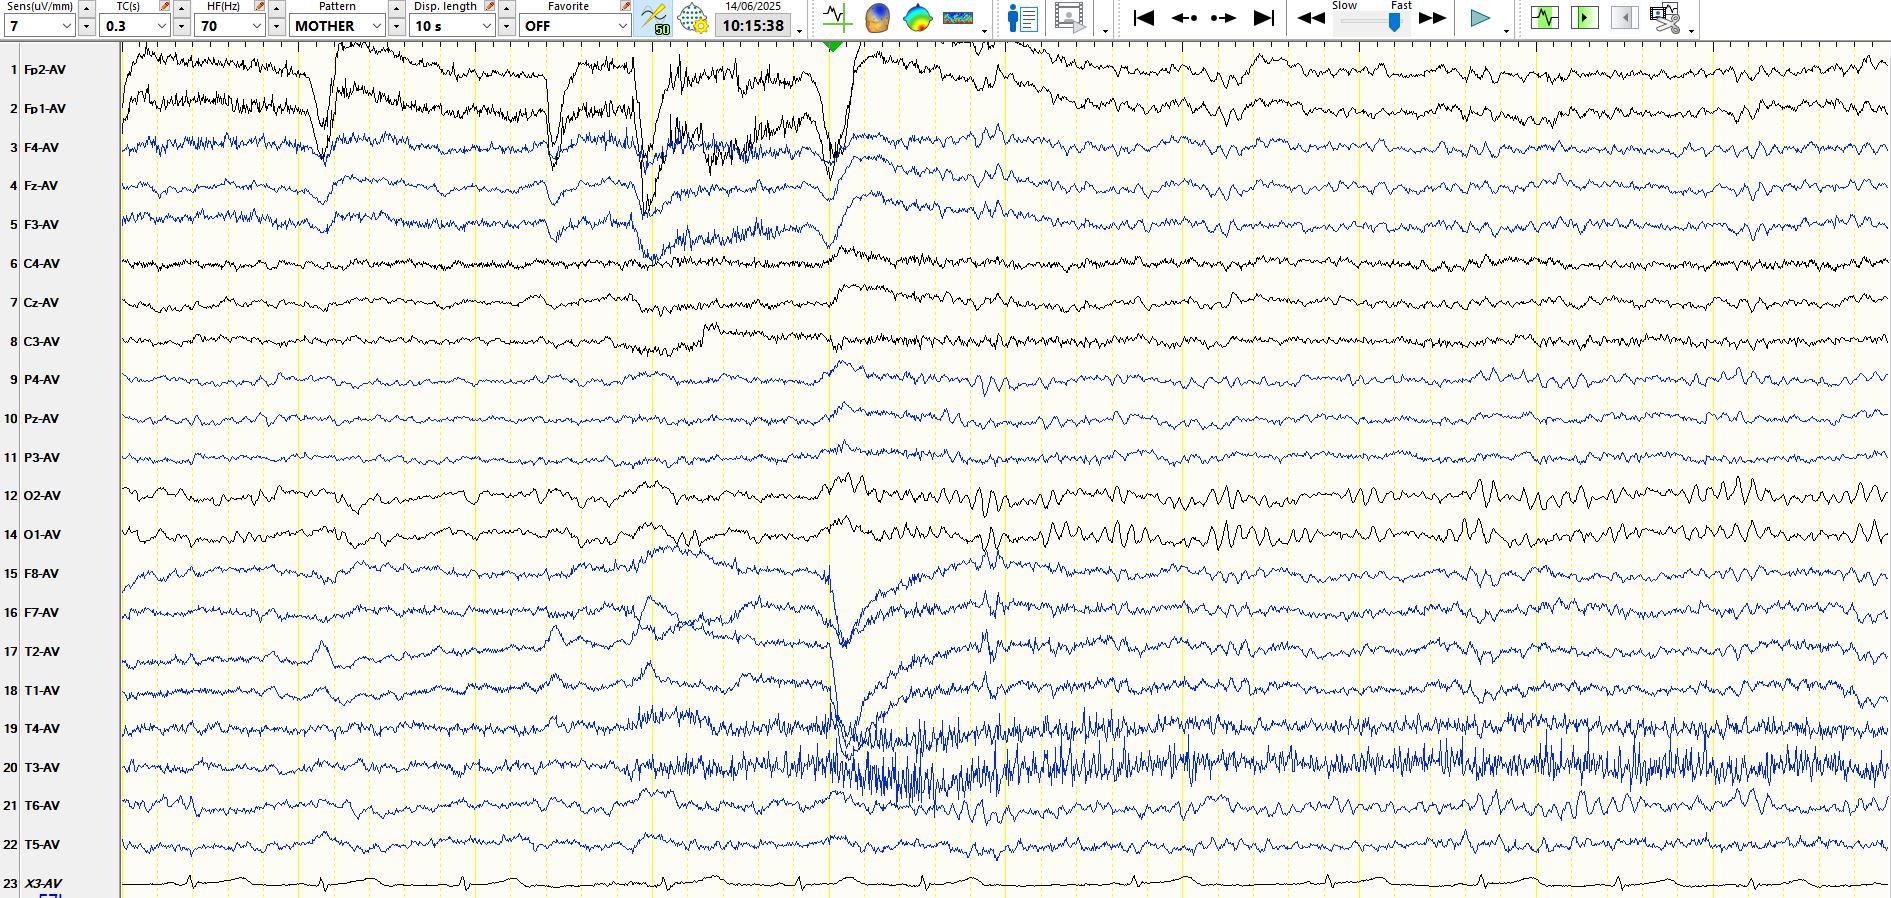Click the recording time 10:15:38 display
Screen dimensions: 1891x898
tap(753, 26)
